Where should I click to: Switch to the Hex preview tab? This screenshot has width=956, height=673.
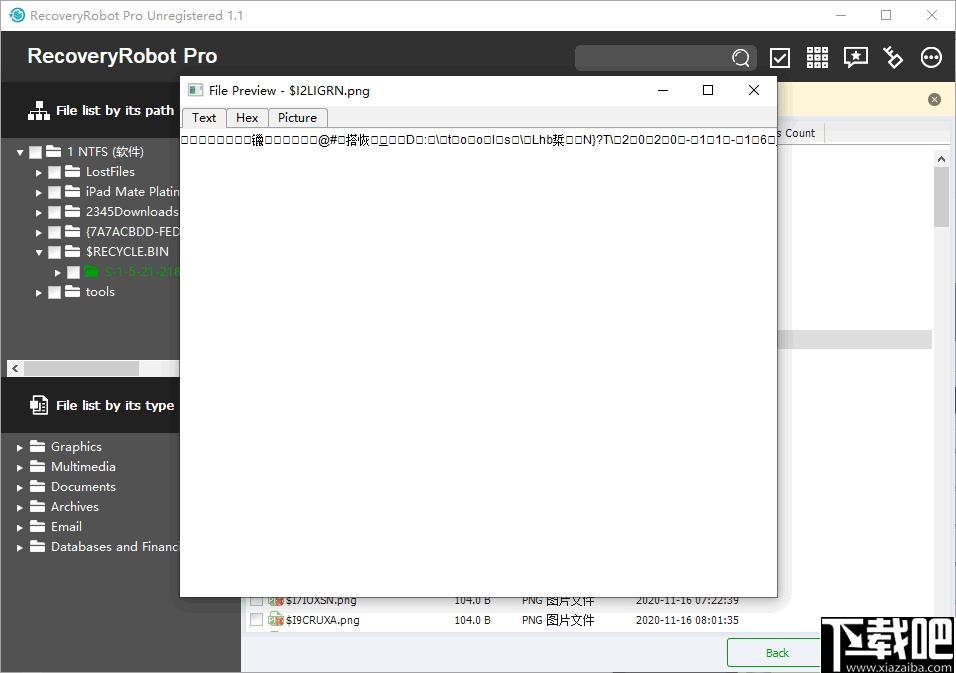(x=247, y=118)
